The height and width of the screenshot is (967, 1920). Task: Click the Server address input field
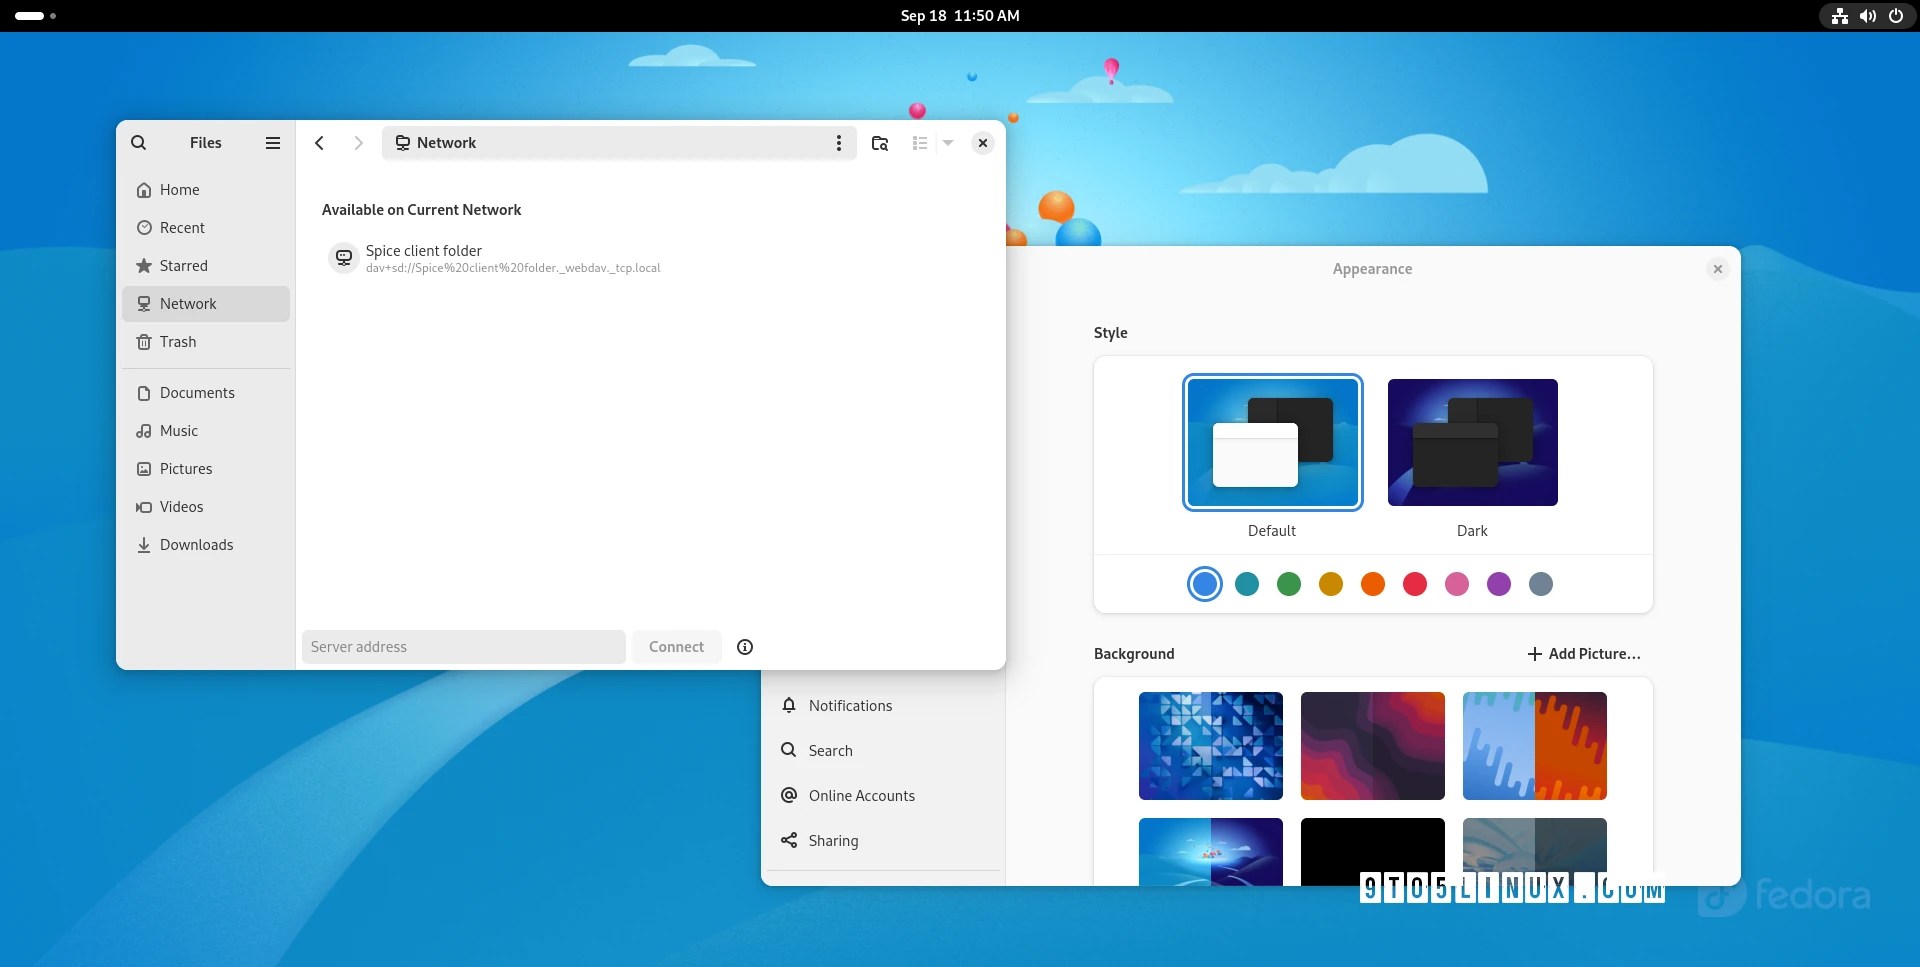point(464,647)
